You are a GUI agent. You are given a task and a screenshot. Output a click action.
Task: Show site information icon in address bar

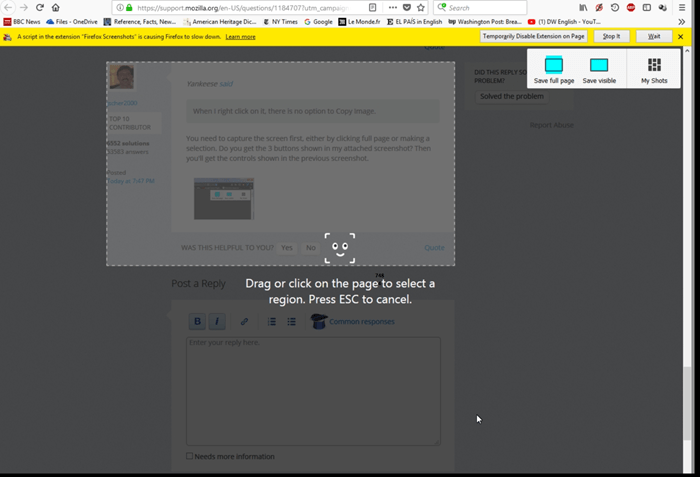[x=120, y=8]
